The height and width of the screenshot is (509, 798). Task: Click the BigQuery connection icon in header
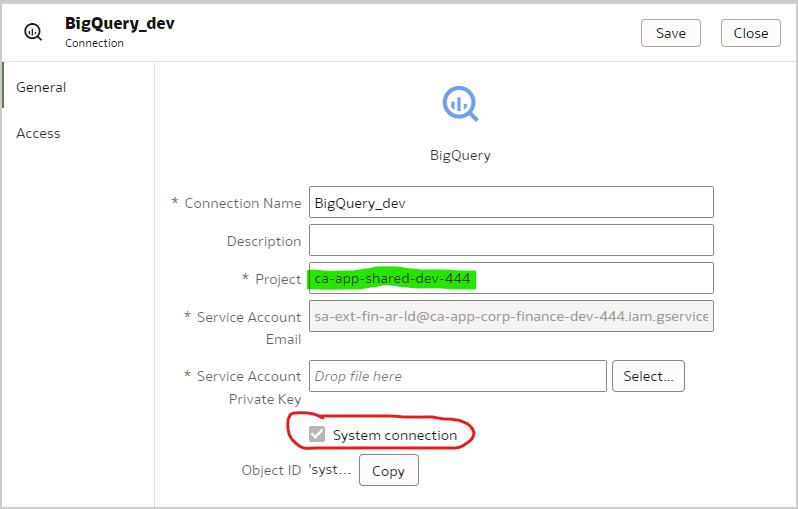pos(33,32)
